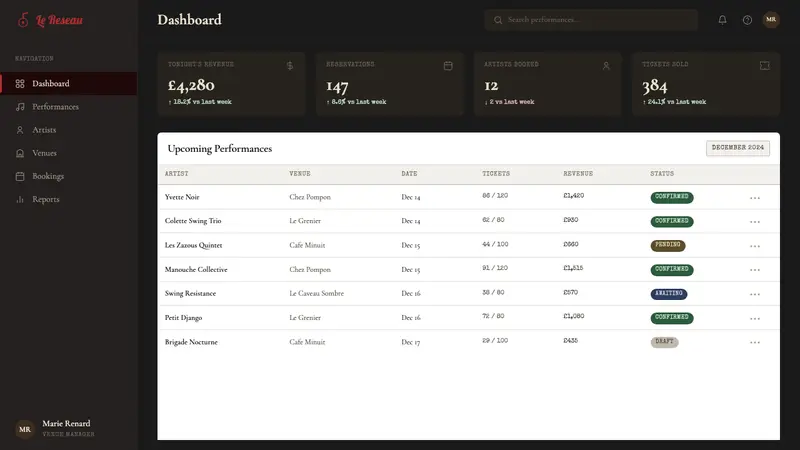
Task: Click the Confirmed badge for Petit Django
Action: [671, 317]
